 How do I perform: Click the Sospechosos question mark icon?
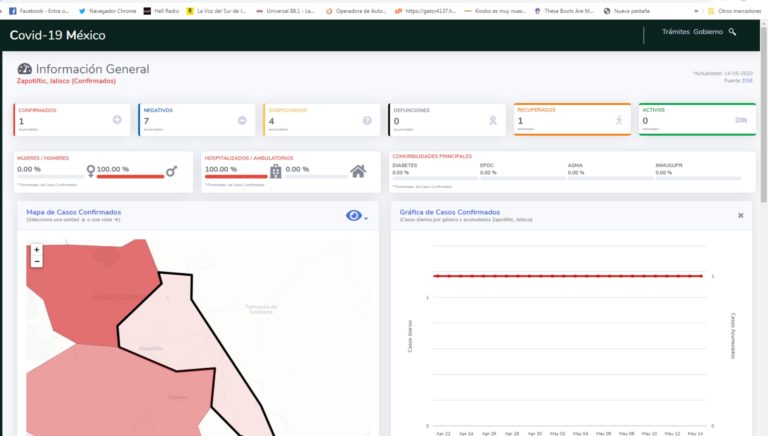(x=367, y=121)
